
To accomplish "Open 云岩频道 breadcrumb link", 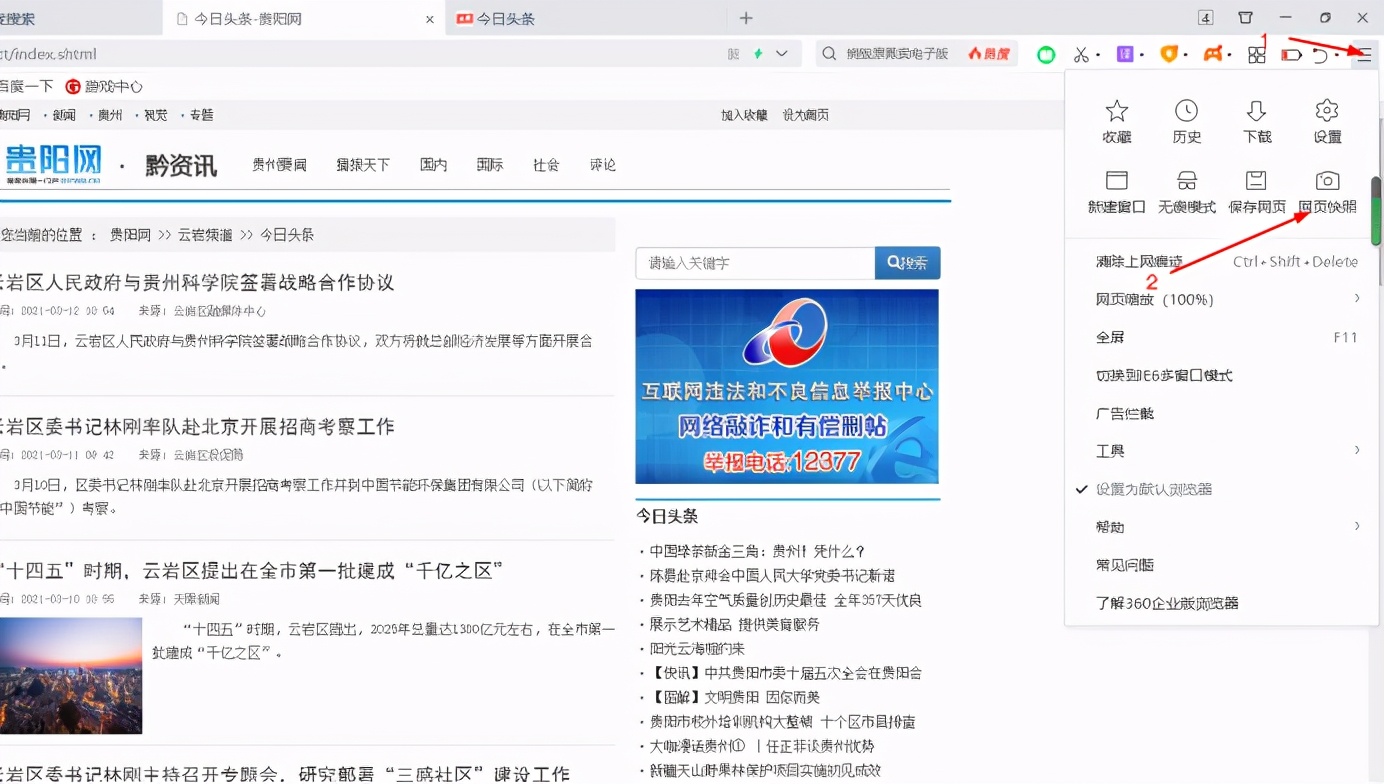I will click(205, 235).
